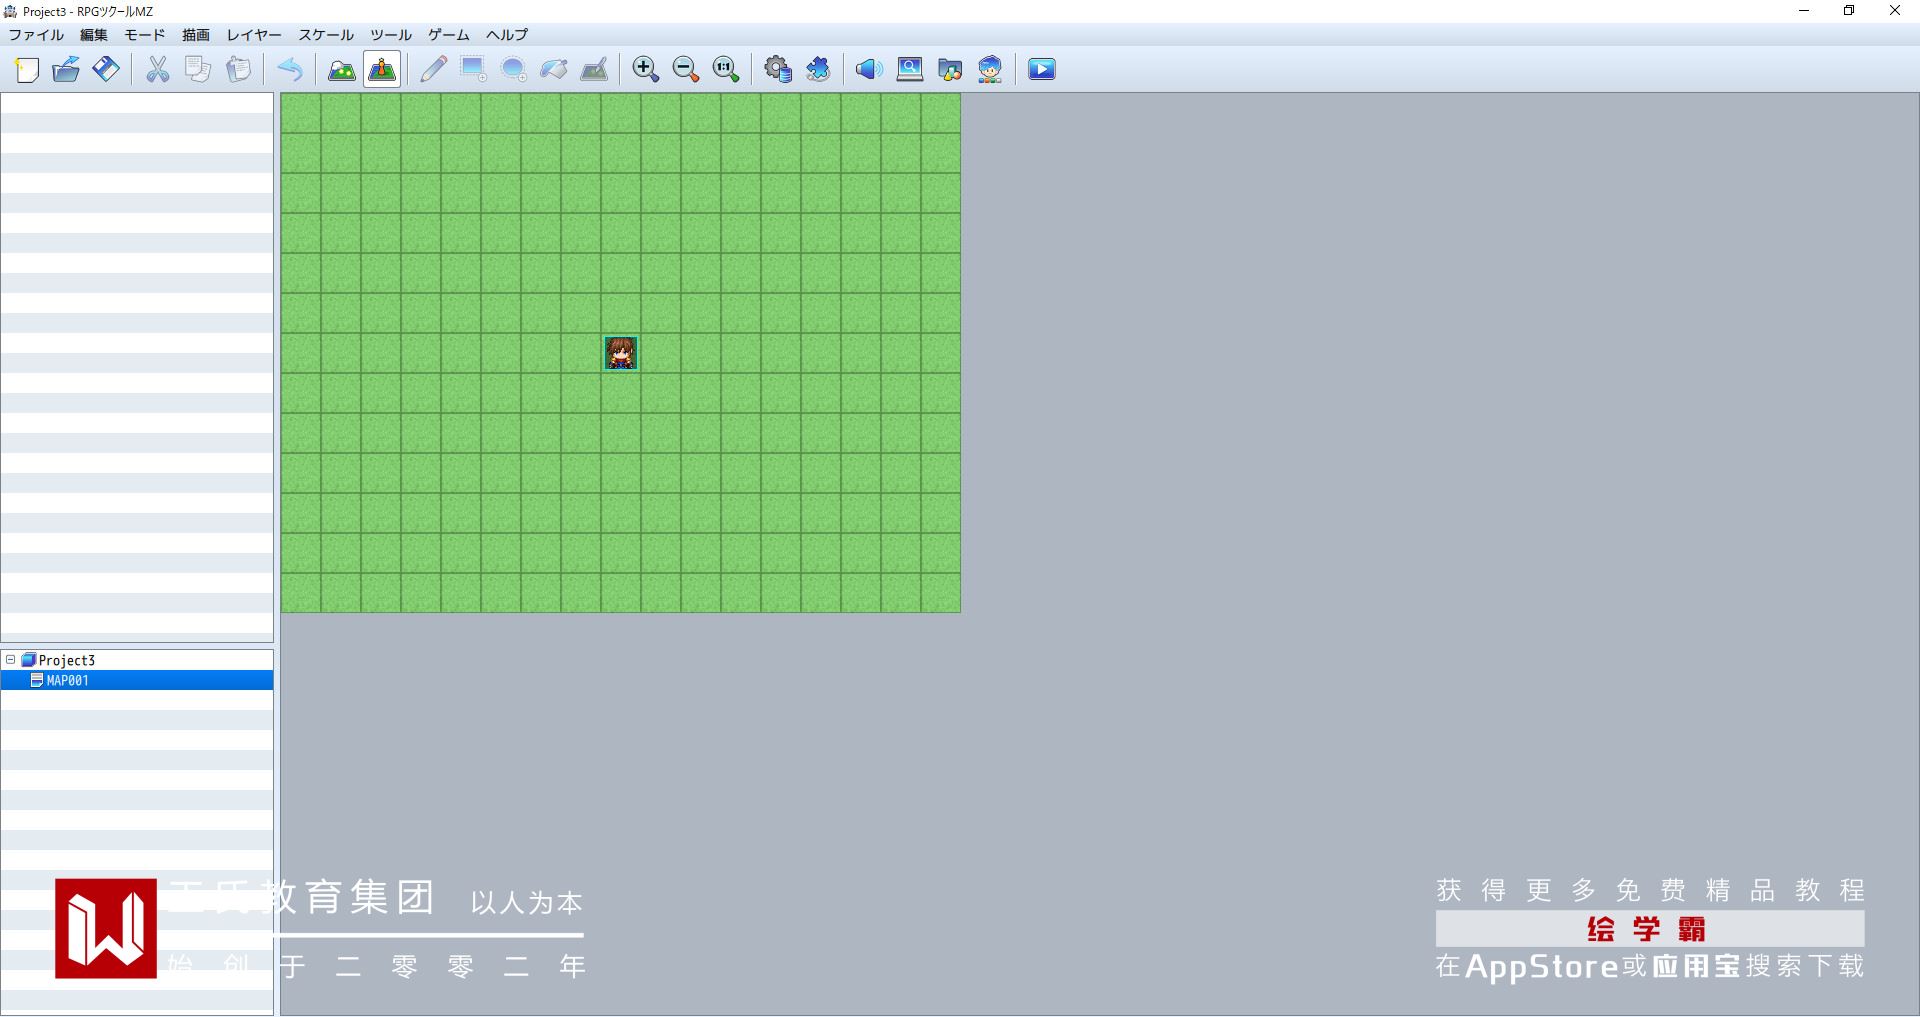Click the Copy icon in the toolbar
1920x1017 pixels.
198,69
